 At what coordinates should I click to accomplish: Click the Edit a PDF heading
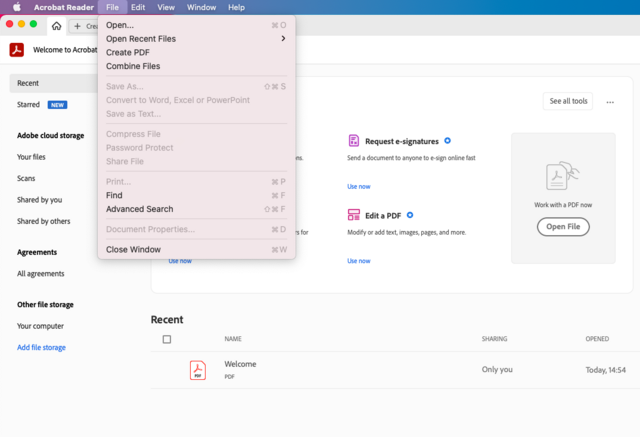(383, 215)
